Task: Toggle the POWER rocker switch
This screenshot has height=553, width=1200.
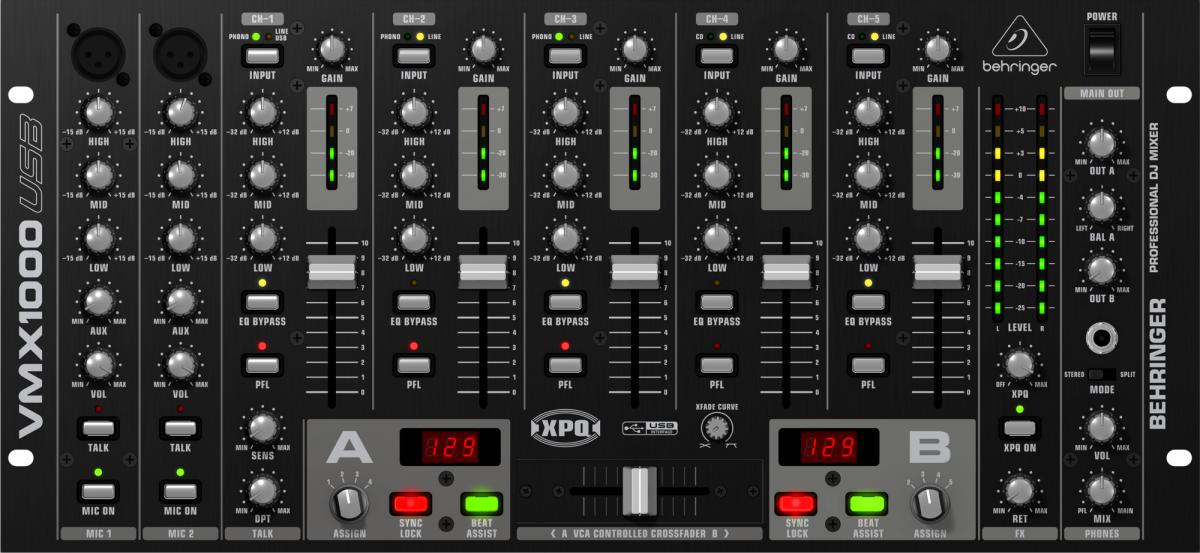Action: (1101, 49)
